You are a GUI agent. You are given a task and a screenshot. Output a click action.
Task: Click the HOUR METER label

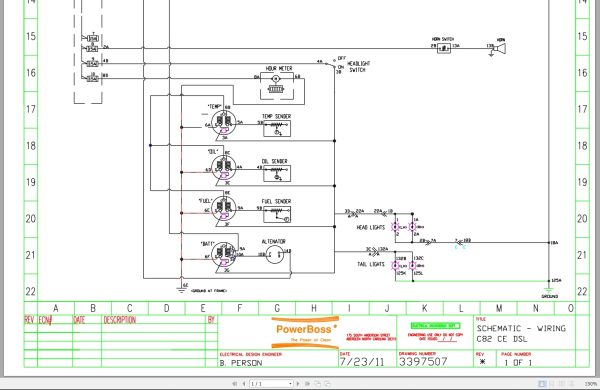click(279, 68)
